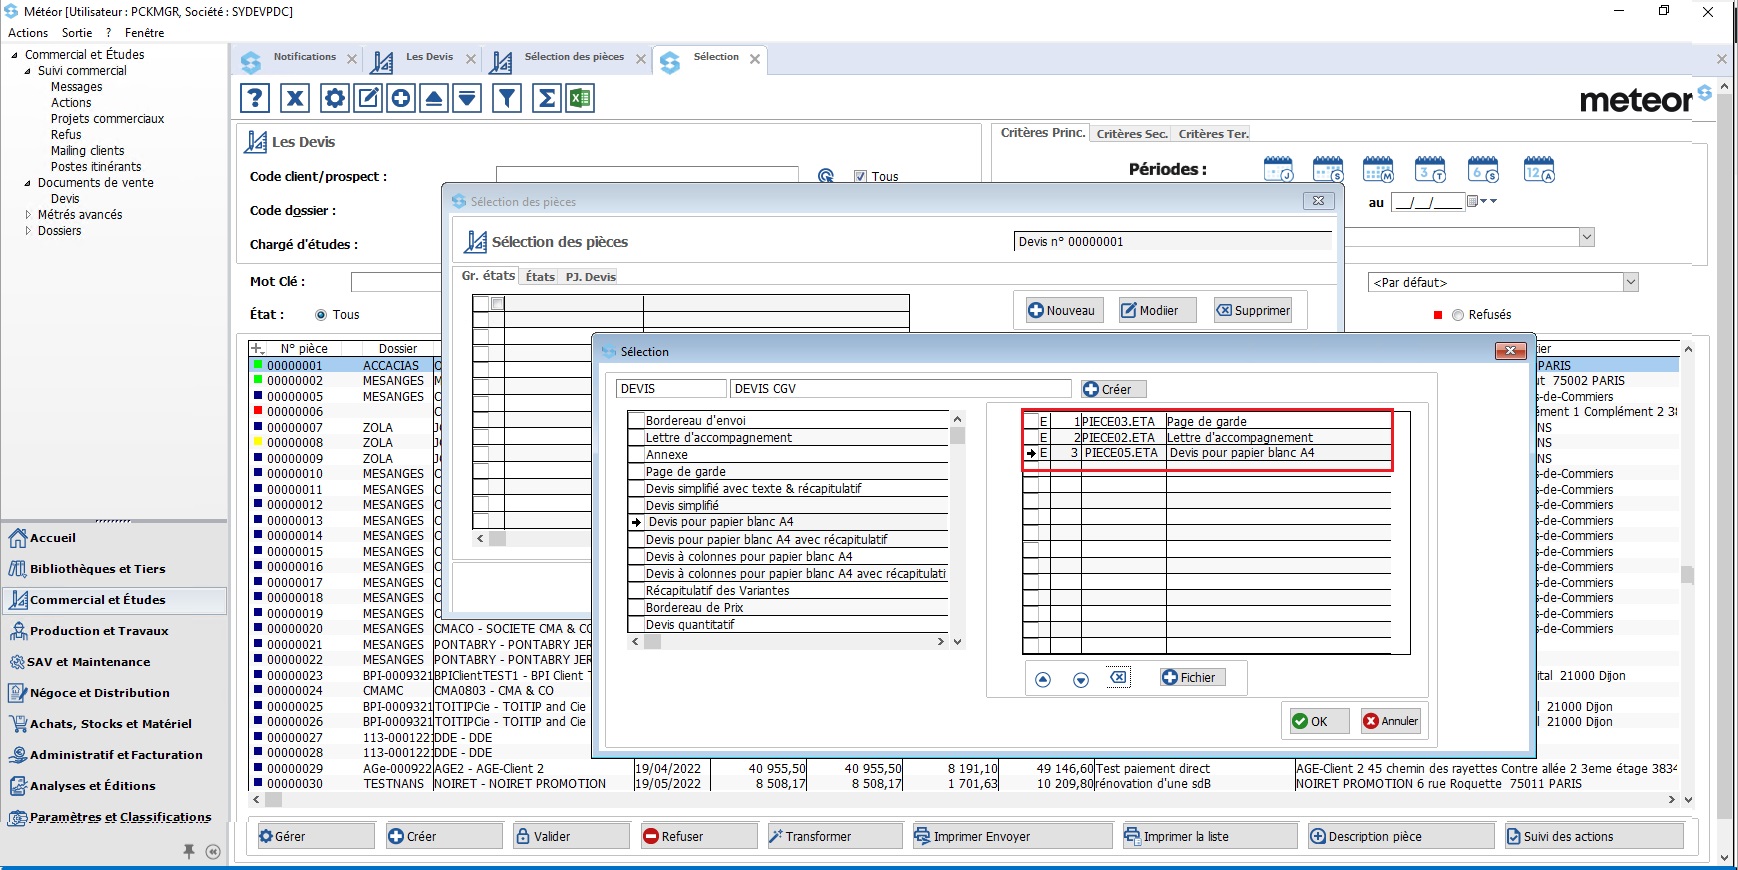Open the Actions menu
The image size is (1738, 870).
28,33
